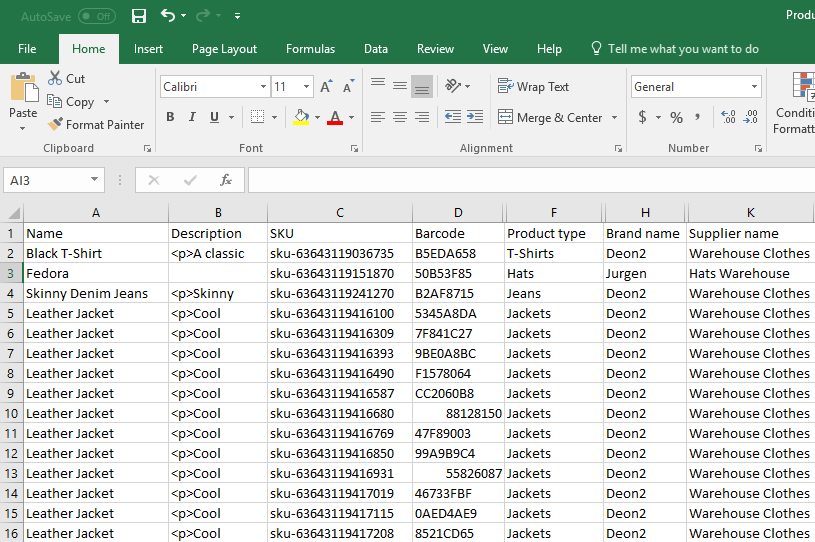Viewport: 815px width, 542px height.
Task: Toggle the AutoSave switch
Action: (96, 16)
